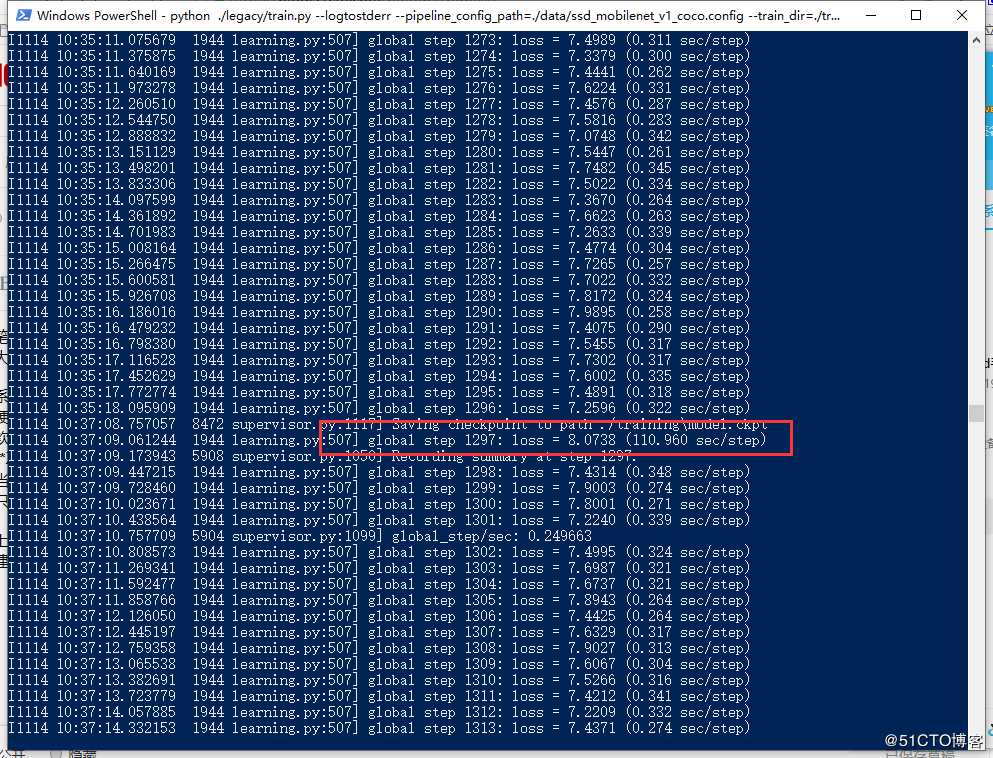Click the log line for global step 1291

tap(379, 327)
